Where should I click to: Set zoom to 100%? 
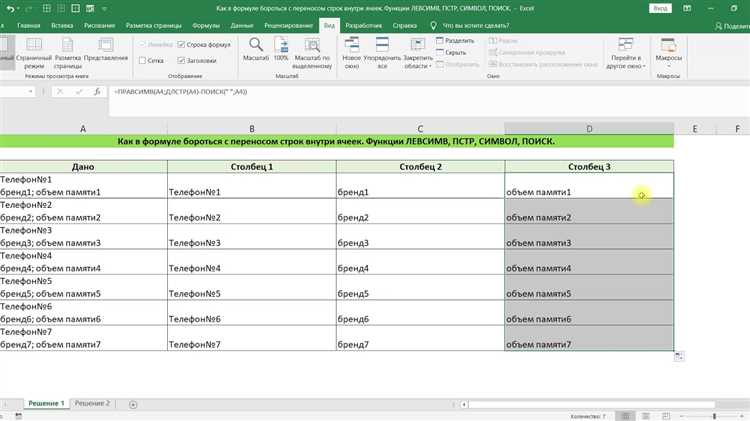281,50
